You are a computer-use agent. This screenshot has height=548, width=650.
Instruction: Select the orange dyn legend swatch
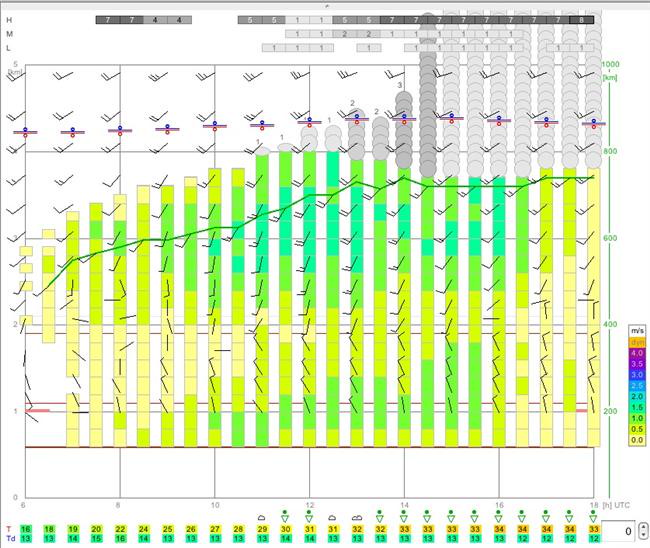pos(637,342)
